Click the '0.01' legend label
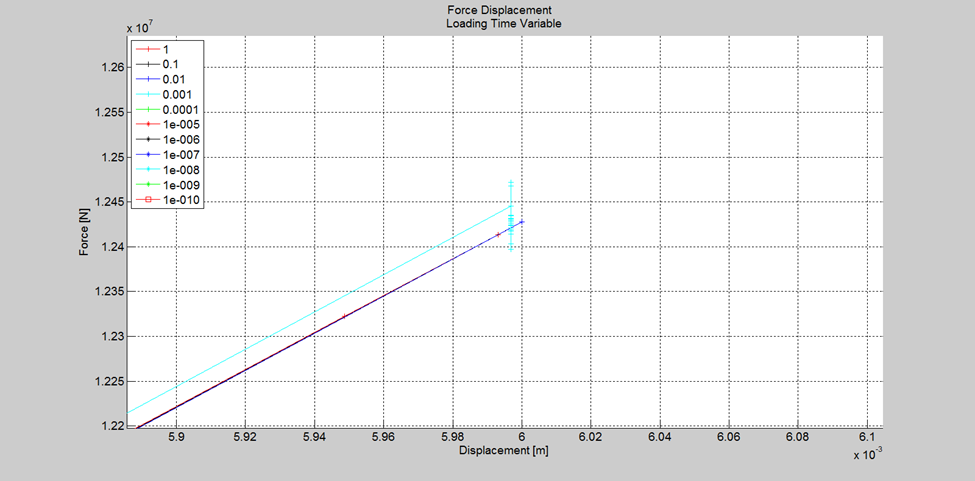The height and width of the screenshot is (481, 975). click(174, 79)
